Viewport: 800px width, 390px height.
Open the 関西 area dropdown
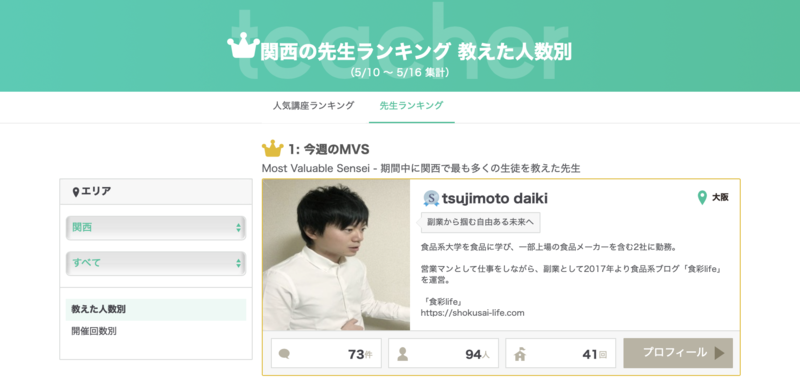(x=156, y=228)
